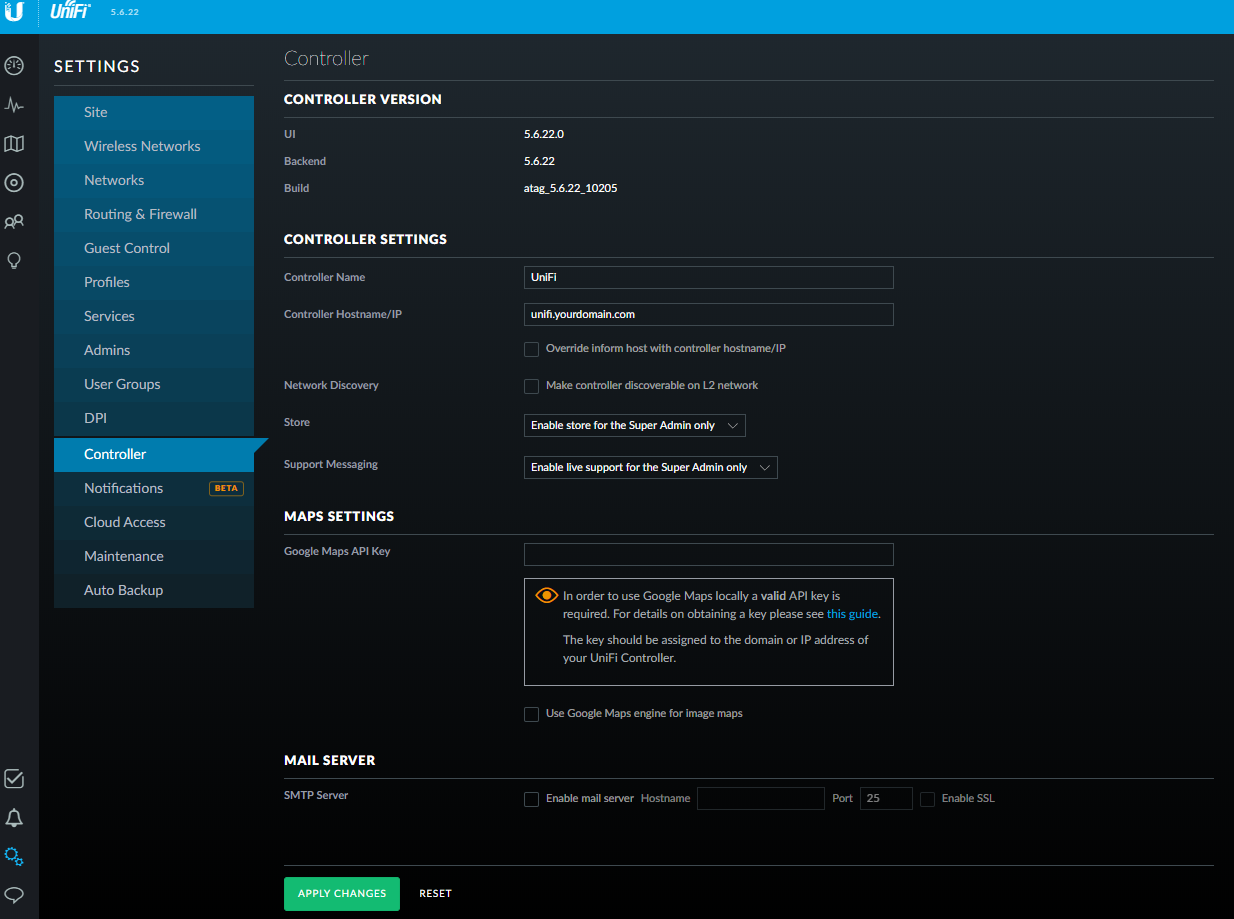Follow the 'this guide' link
Image resolution: width=1234 pixels, height=919 pixels.
click(x=852, y=614)
